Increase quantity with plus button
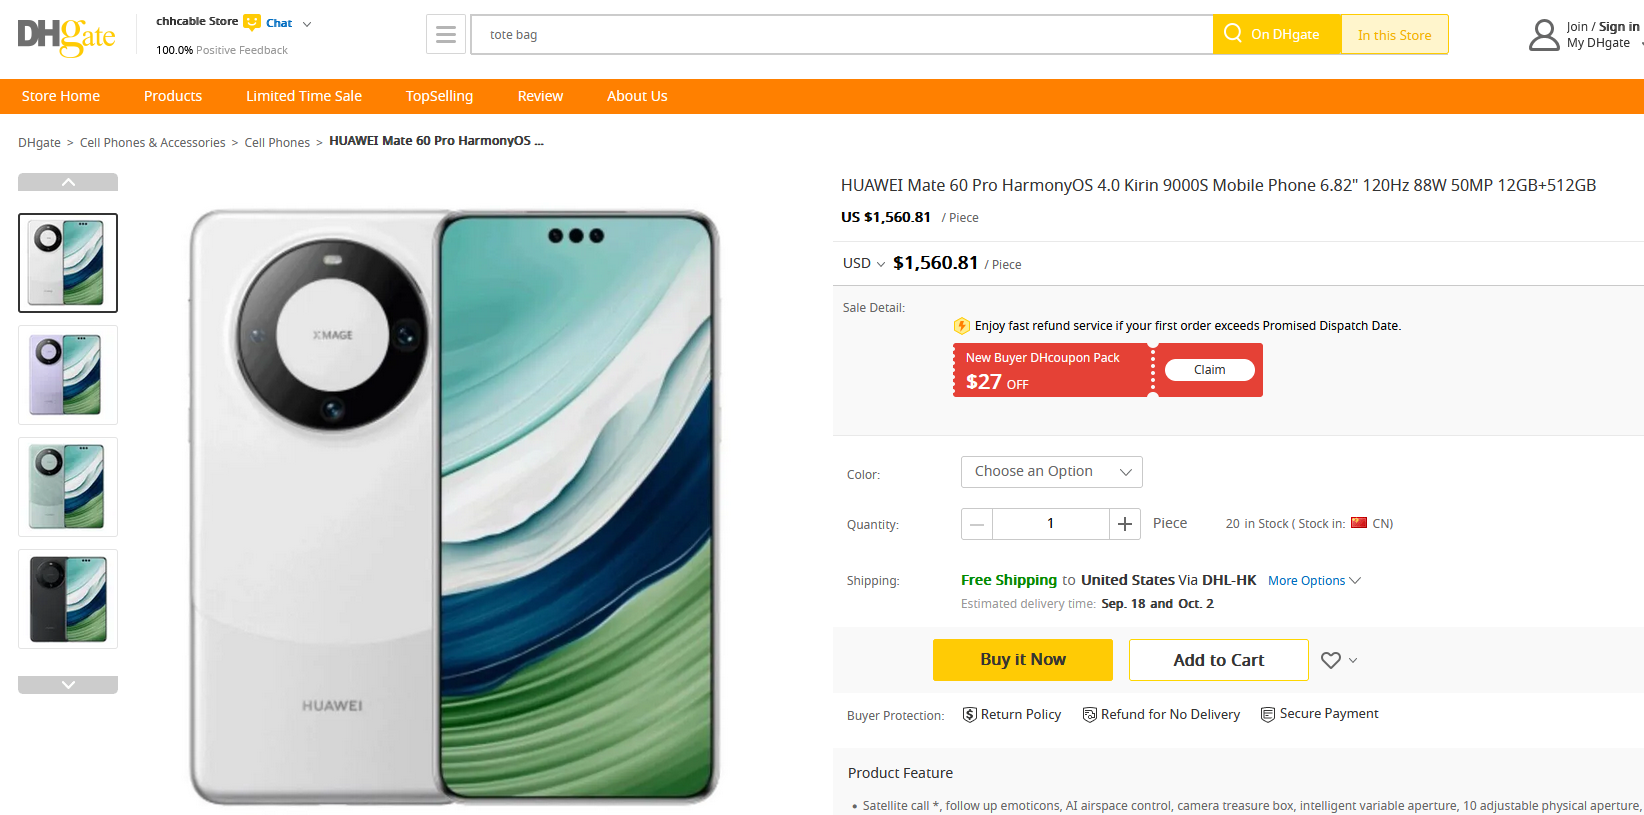This screenshot has height=815, width=1644. pos(1125,524)
